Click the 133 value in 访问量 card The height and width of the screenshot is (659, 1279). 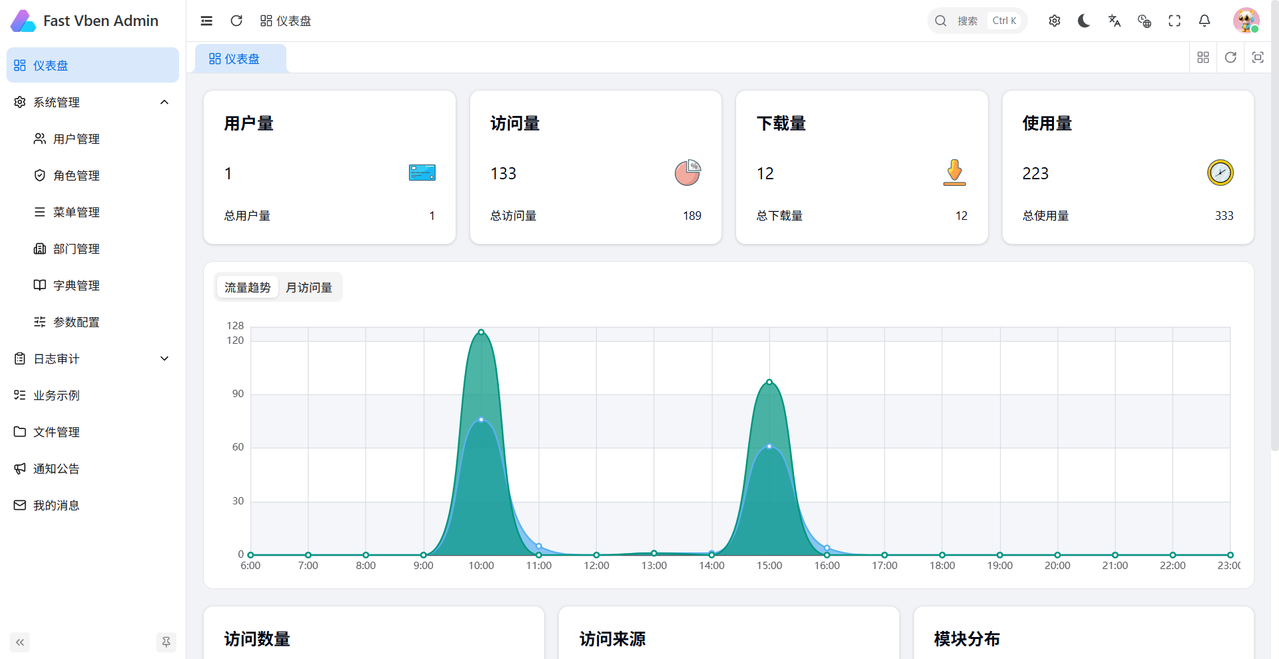[x=503, y=173]
